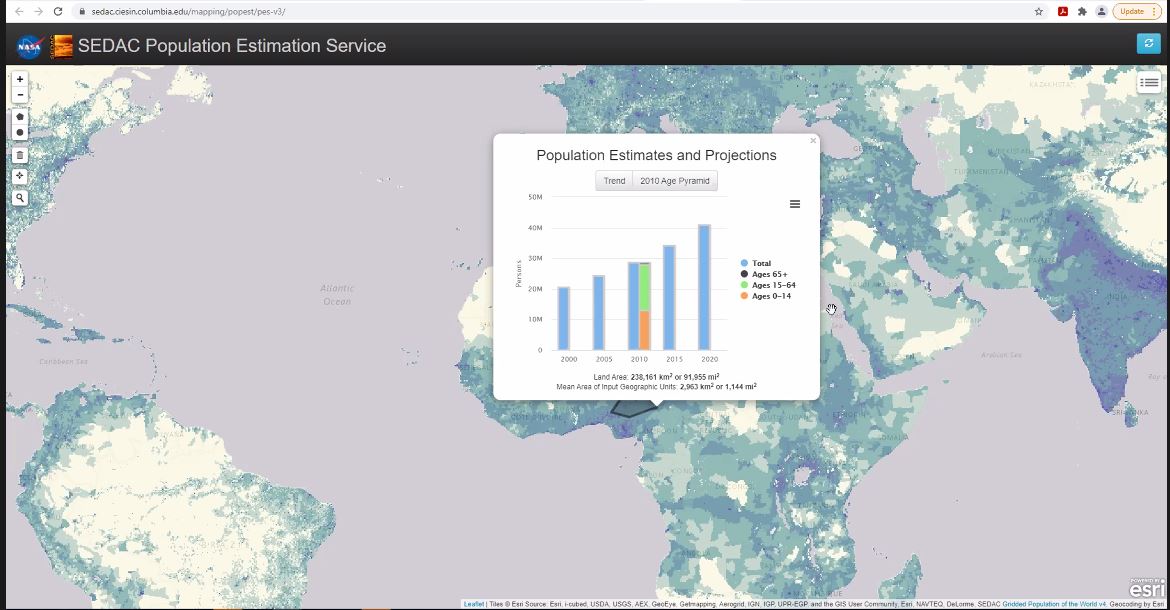Open the Leaflet attribution link
This screenshot has width=1170, height=610.
[474, 604]
